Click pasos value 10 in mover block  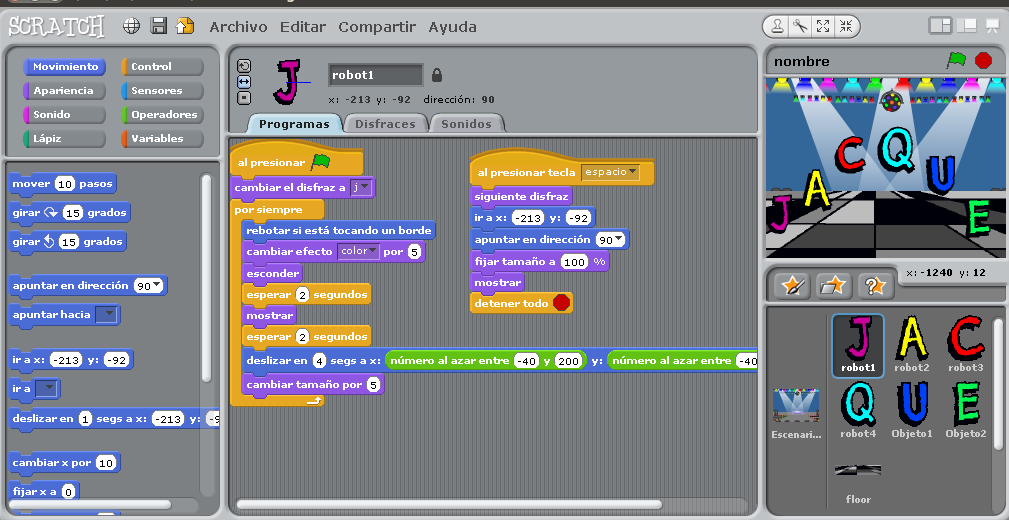click(65, 184)
